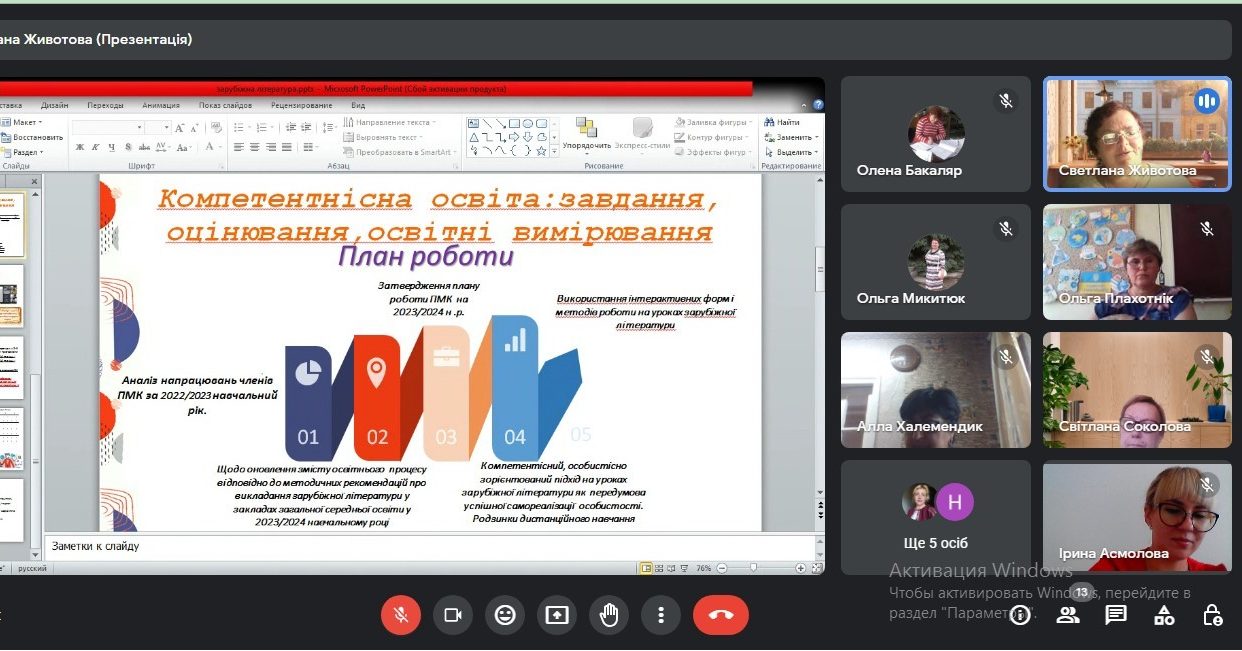Image resolution: width=1242 pixels, height=651 pixels.
Task: Turn on the camera
Action: coord(453,615)
